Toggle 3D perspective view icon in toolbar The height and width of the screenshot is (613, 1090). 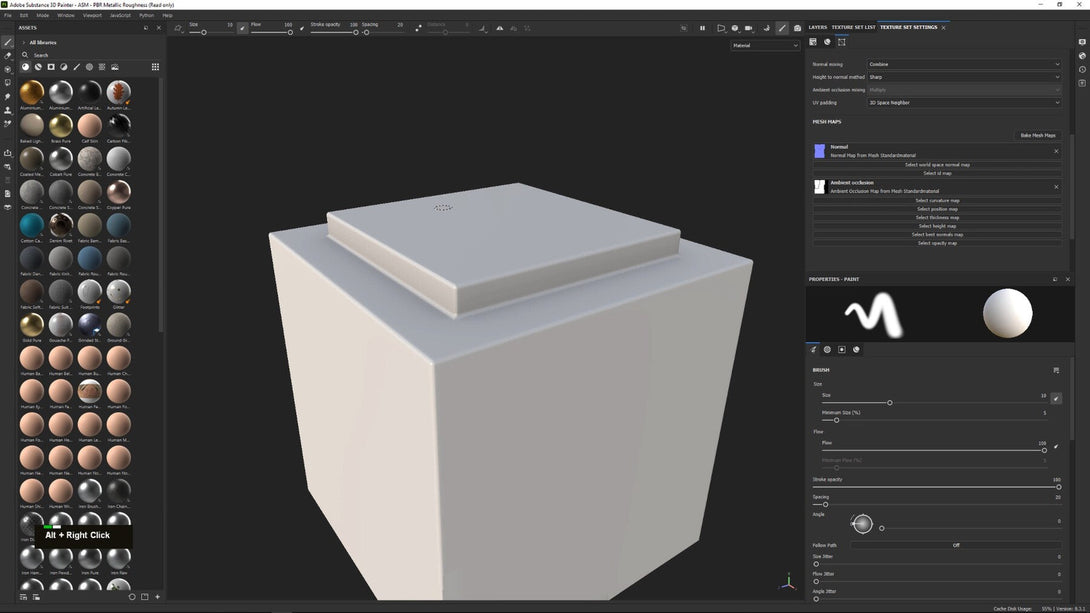click(x=721, y=28)
